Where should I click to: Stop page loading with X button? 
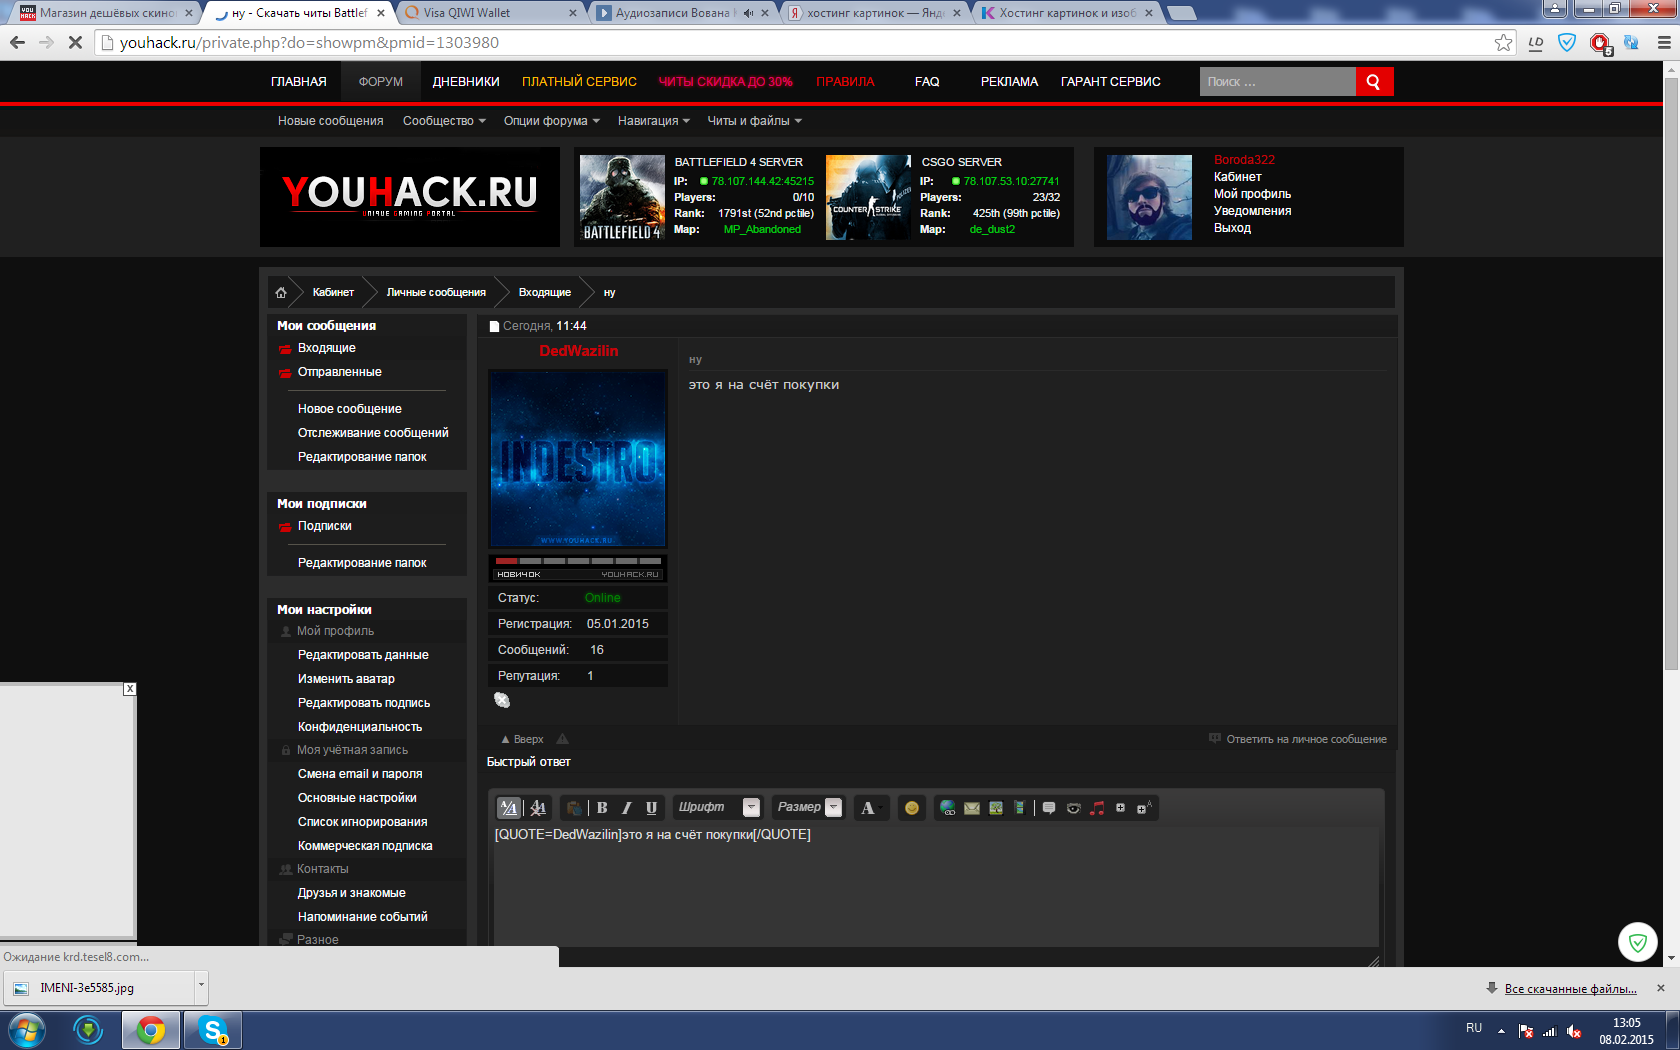pyautogui.click(x=75, y=43)
